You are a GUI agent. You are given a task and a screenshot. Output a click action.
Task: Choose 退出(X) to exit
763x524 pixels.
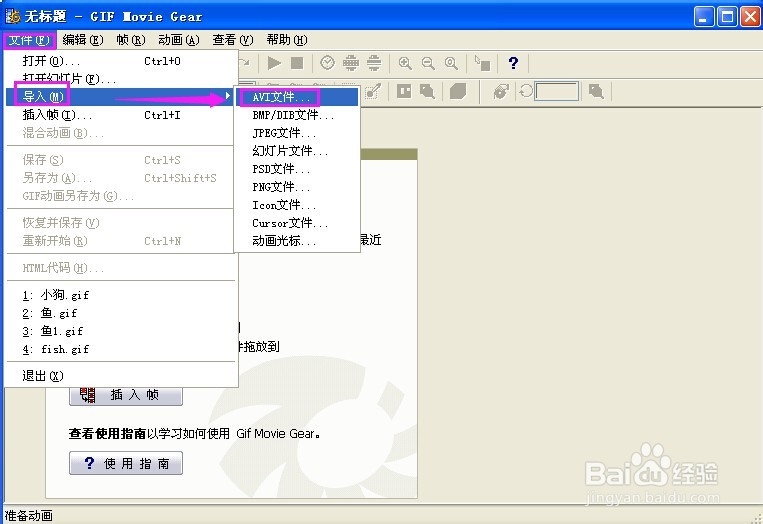[x=121, y=376]
